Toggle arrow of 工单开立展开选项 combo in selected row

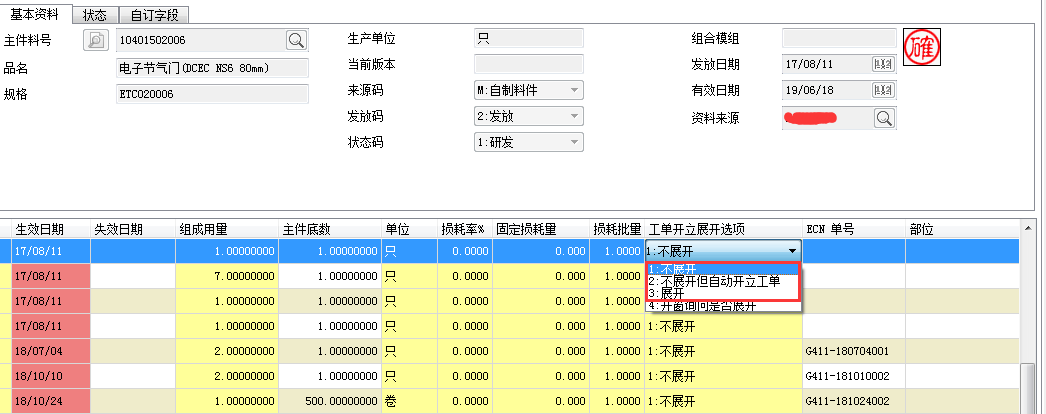click(x=792, y=251)
